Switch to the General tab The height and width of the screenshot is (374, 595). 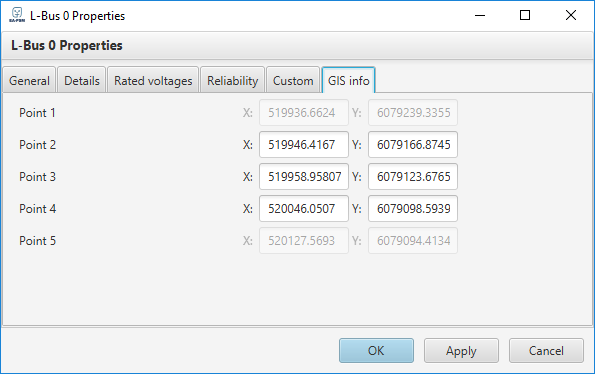click(29, 80)
